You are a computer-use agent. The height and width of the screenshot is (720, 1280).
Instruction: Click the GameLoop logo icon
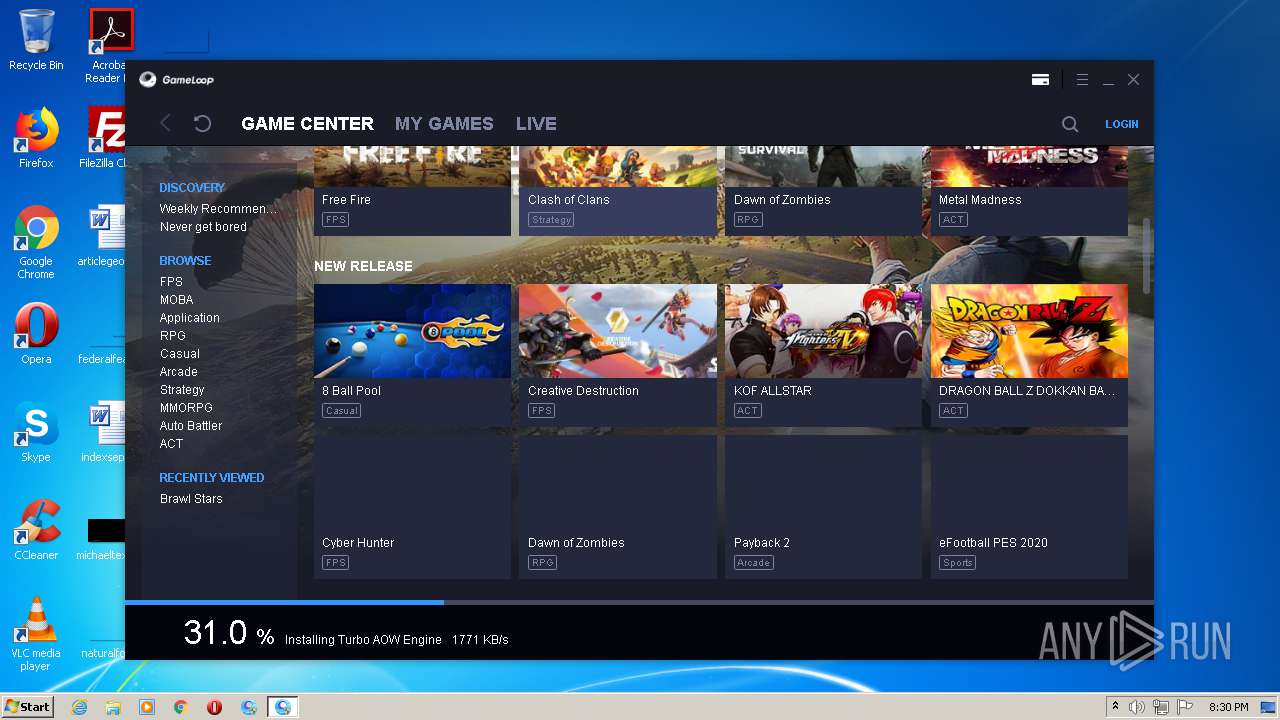point(148,79)
